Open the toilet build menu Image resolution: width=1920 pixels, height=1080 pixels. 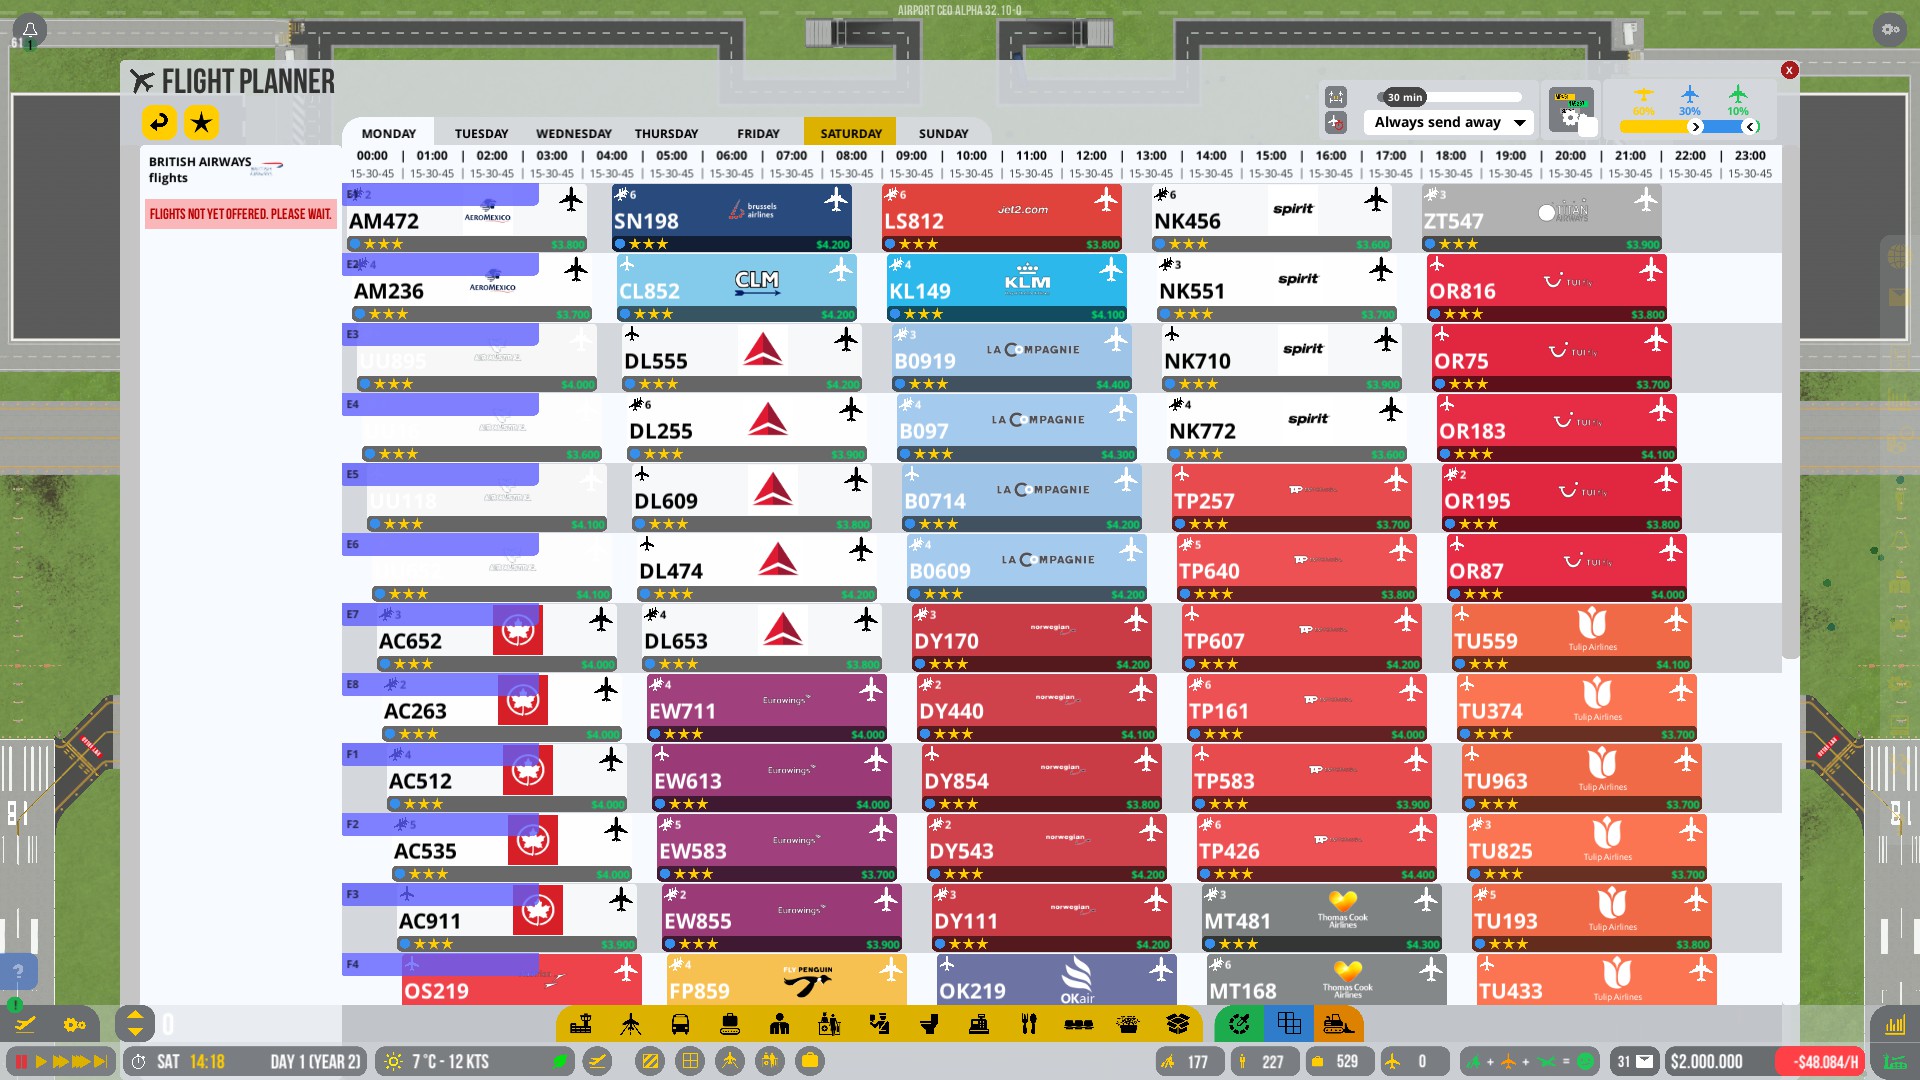tap(929, 1024)
